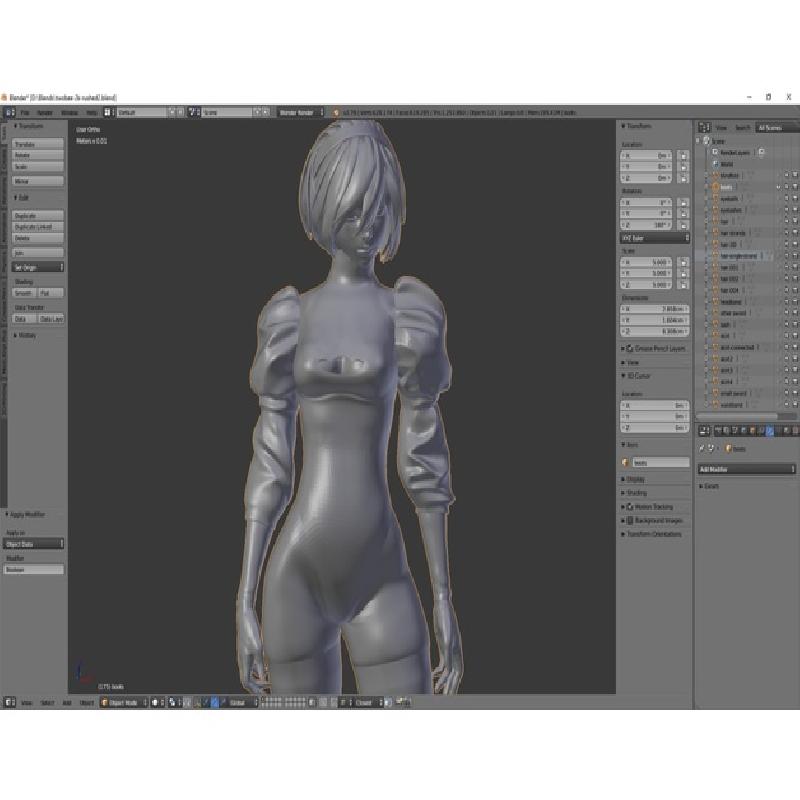Open the editor type selector in top info bar
Viewport: 800px width, 800px height.
click(x=10, y=112)
